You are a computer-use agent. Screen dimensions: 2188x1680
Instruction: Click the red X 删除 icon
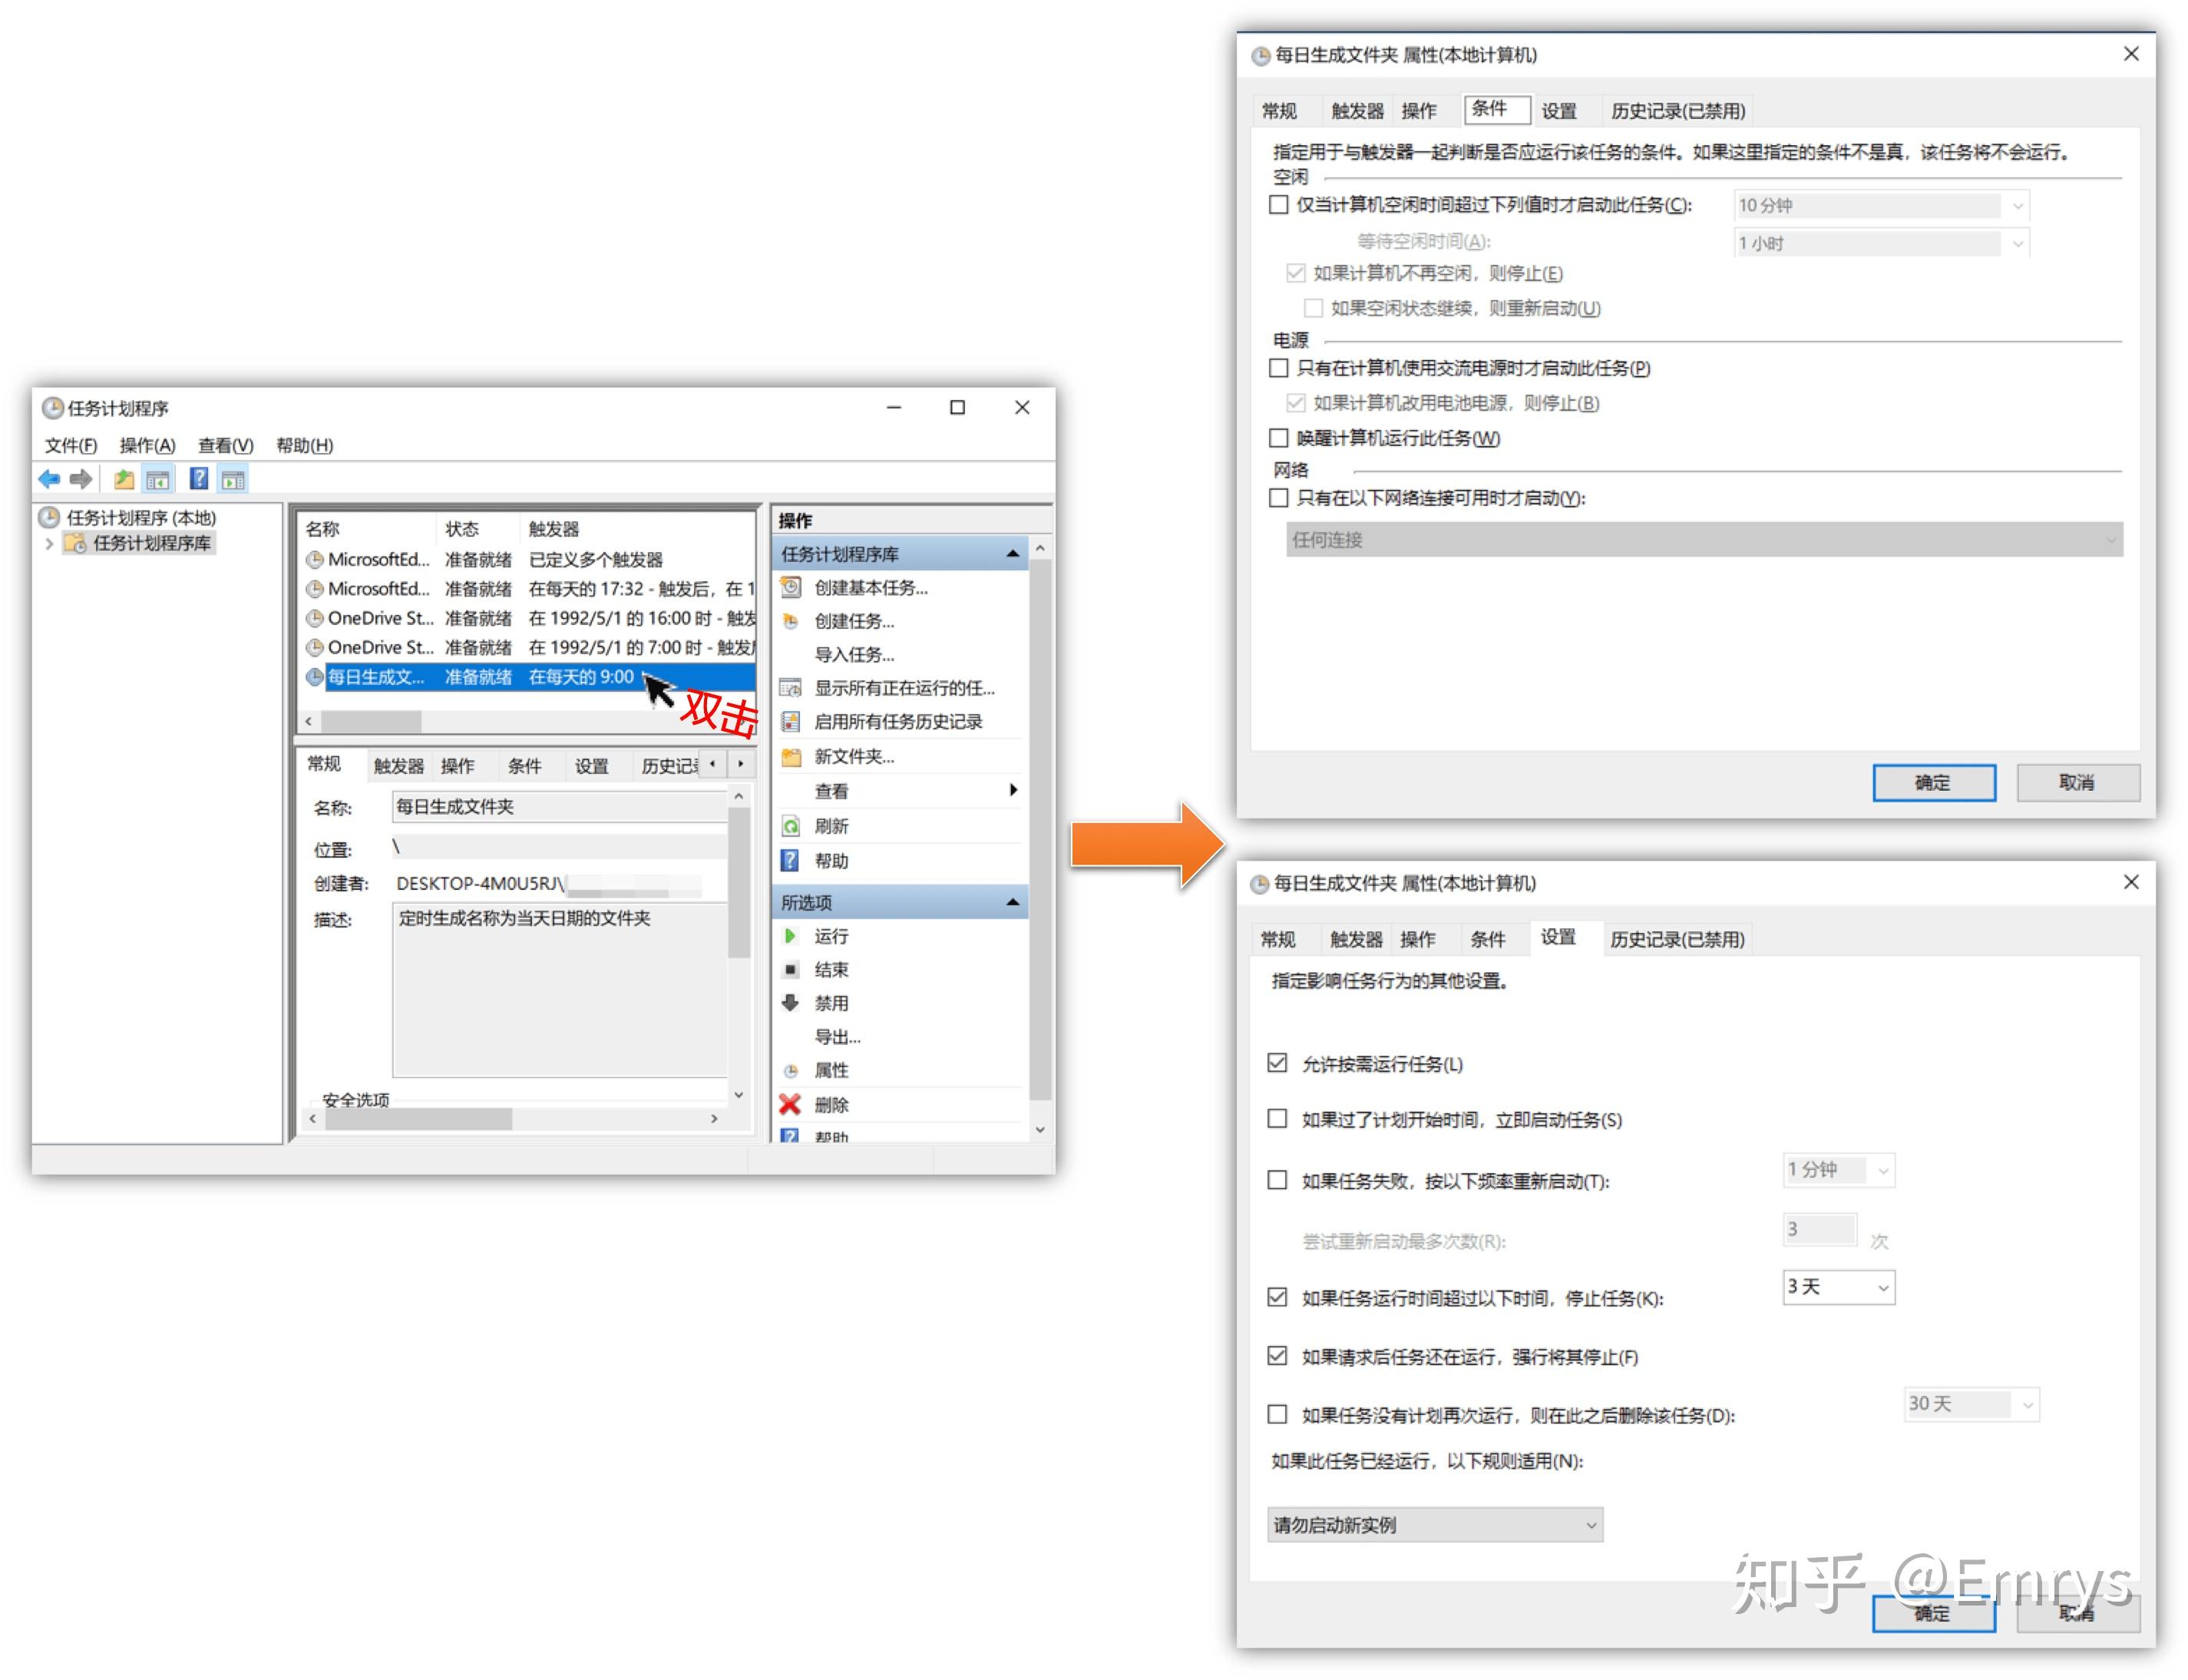point(790,1104)
